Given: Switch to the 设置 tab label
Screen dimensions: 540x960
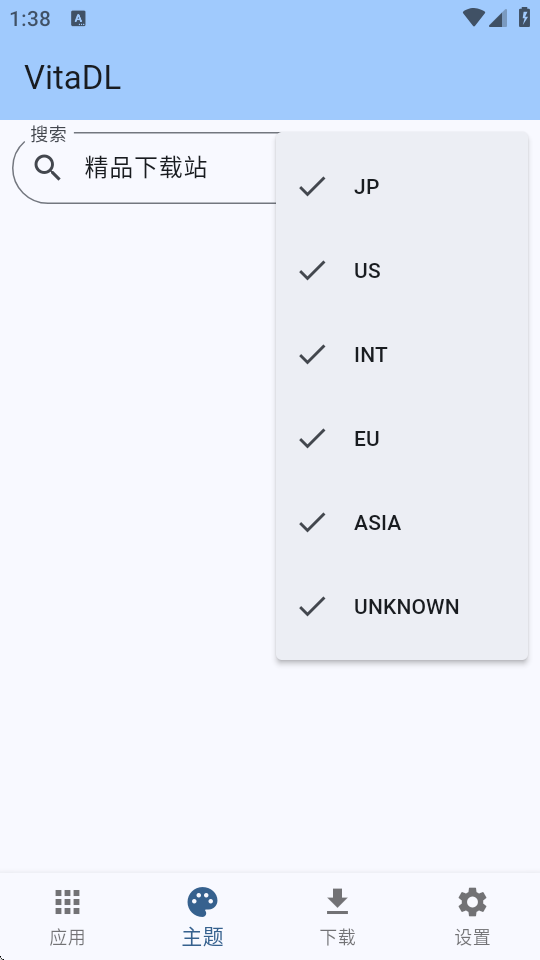Looking at the screenshot, I should pyautogui.click(x=473, y=937).
